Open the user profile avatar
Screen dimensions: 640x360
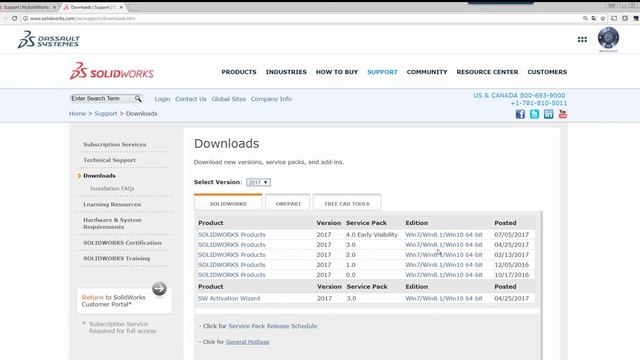pos(608,38)
